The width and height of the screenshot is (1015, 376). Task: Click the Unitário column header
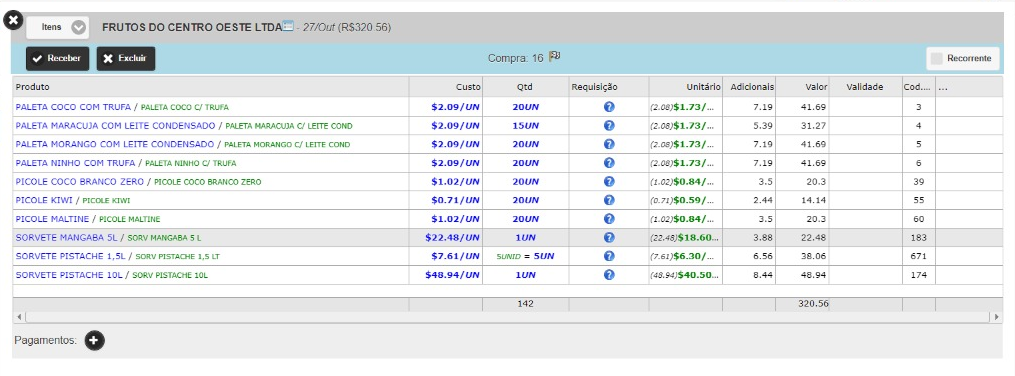(686, 87)
